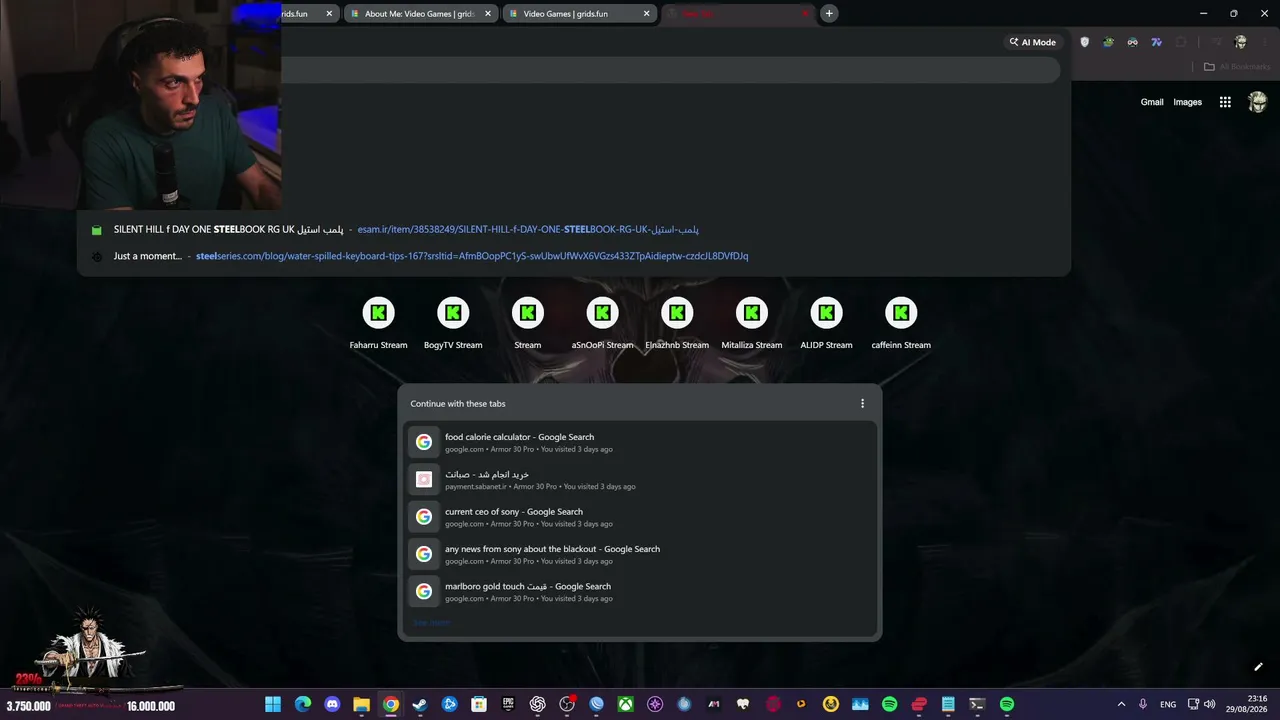Switch to the 'About Me: Video Games' tab

pos(420,13)
